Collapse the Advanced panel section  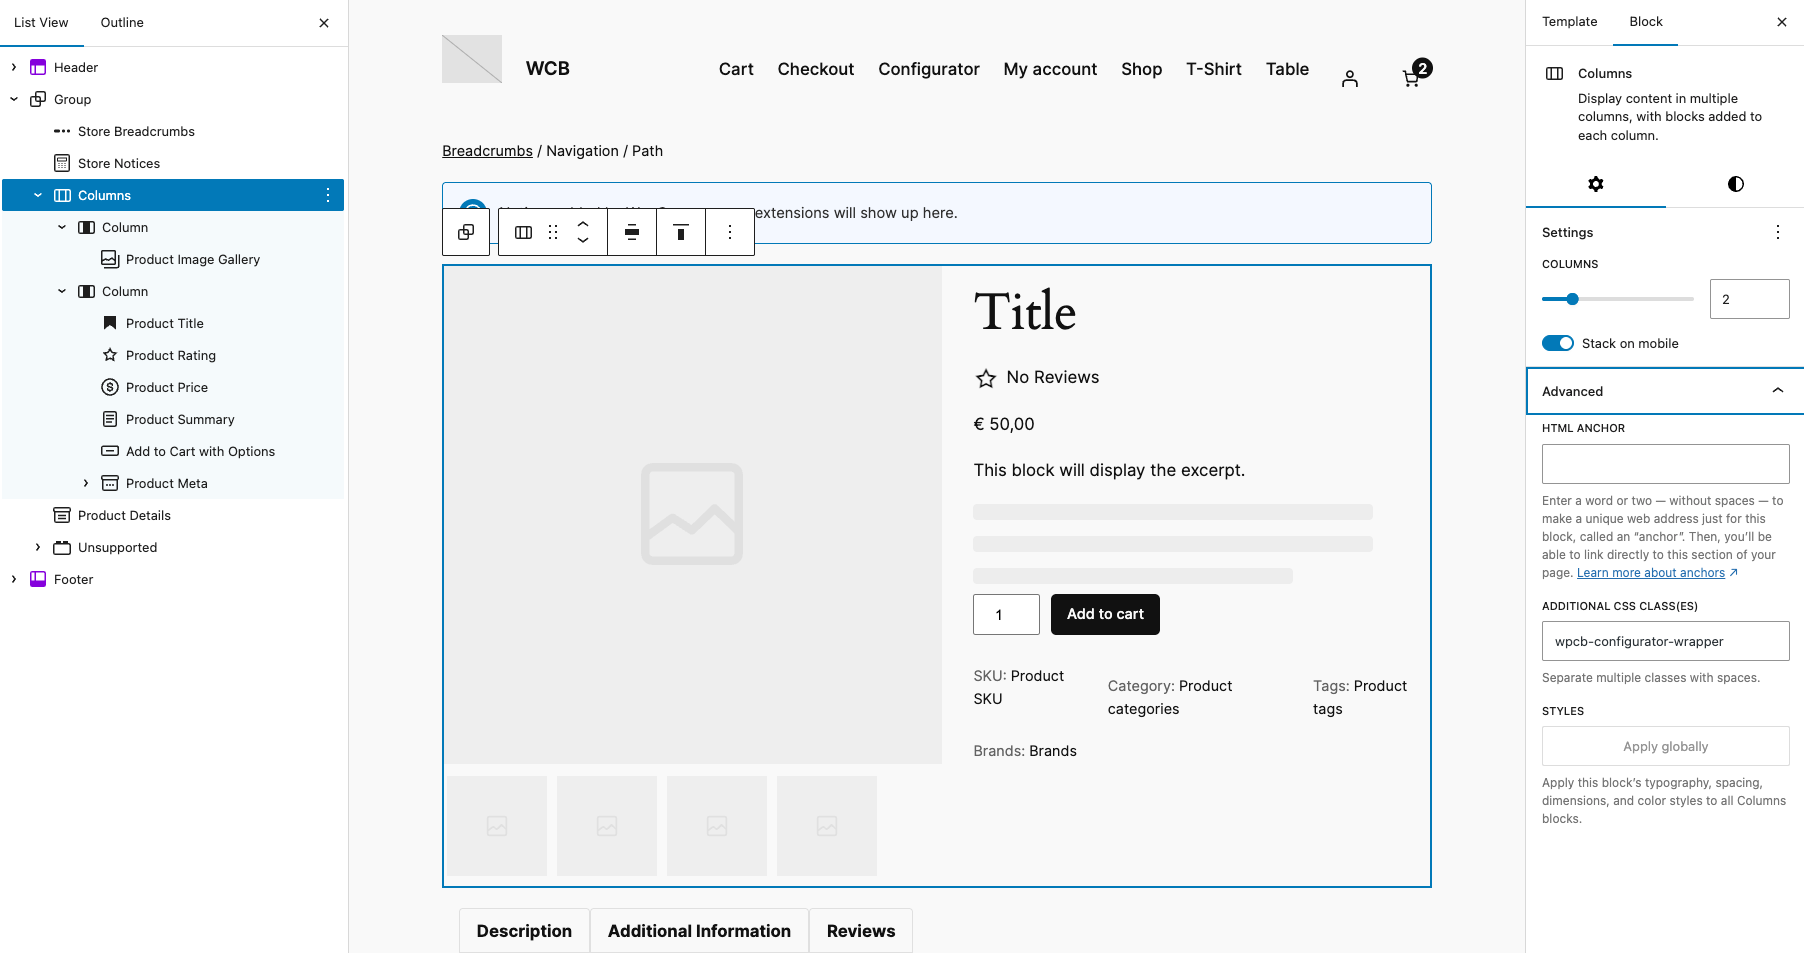click(1777, 391)
